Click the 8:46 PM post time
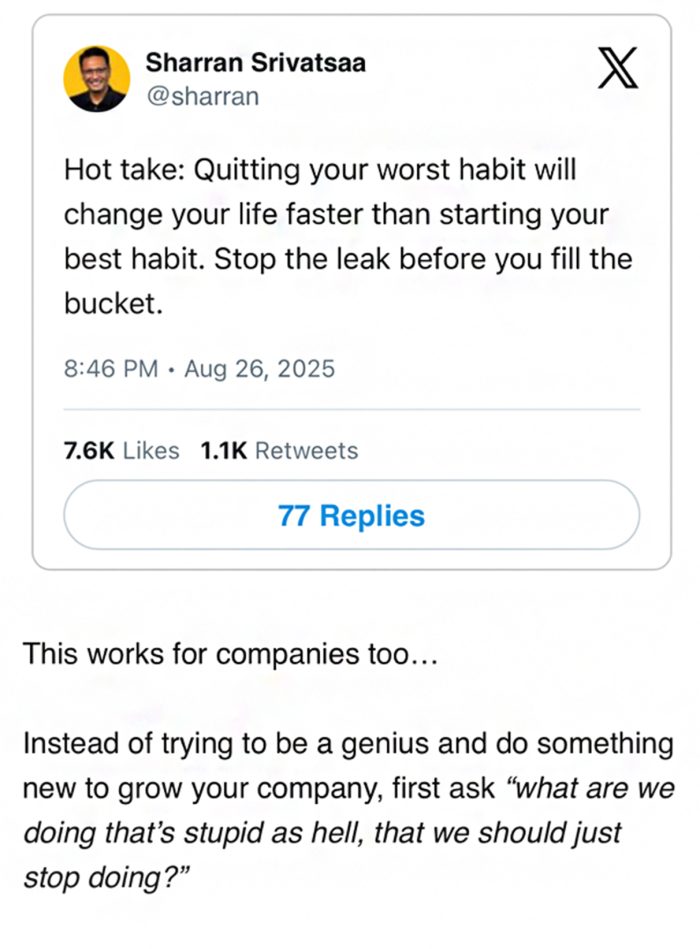 [110, 368]
